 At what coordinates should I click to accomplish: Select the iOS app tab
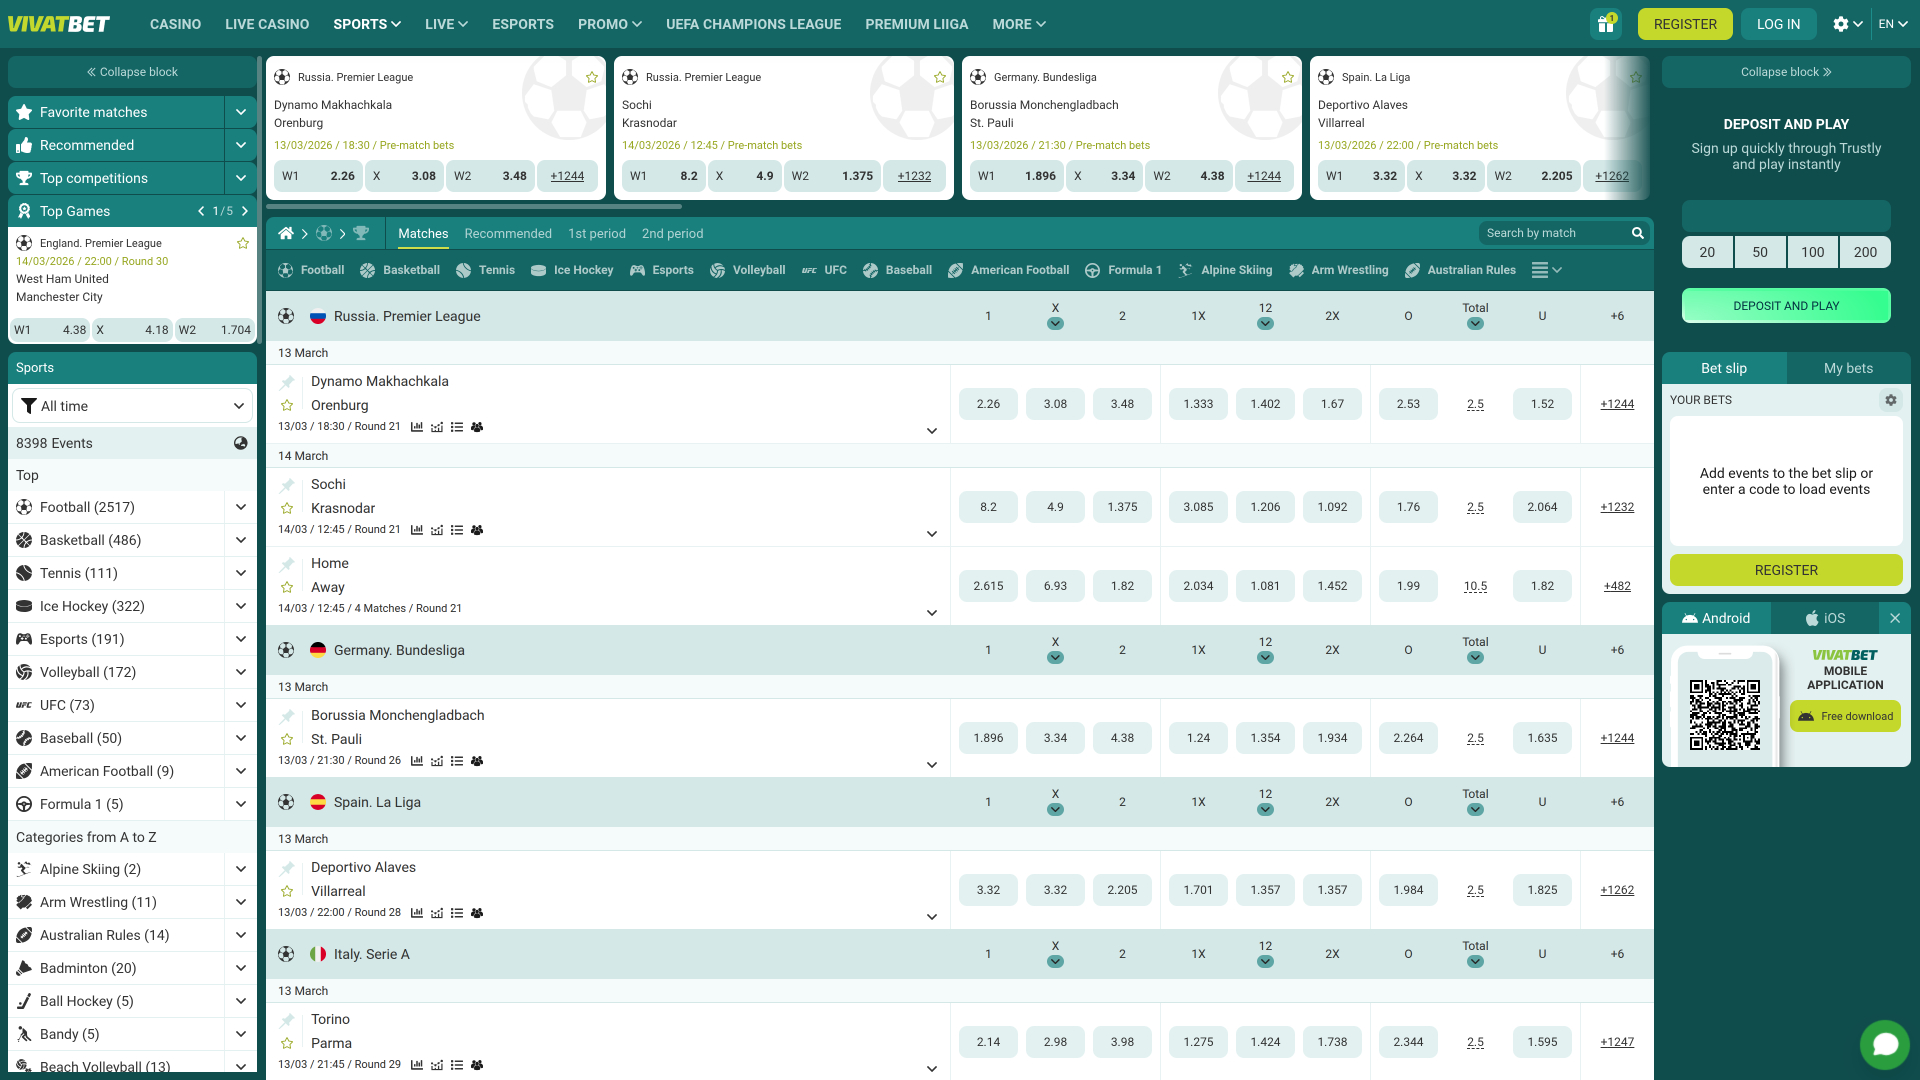pyautogui.click(x=1825, y=618)
